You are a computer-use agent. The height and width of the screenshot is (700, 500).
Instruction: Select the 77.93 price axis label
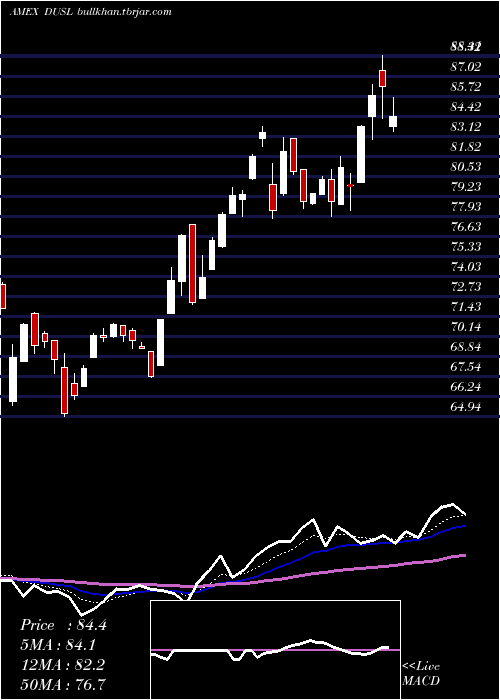[466, 207]
